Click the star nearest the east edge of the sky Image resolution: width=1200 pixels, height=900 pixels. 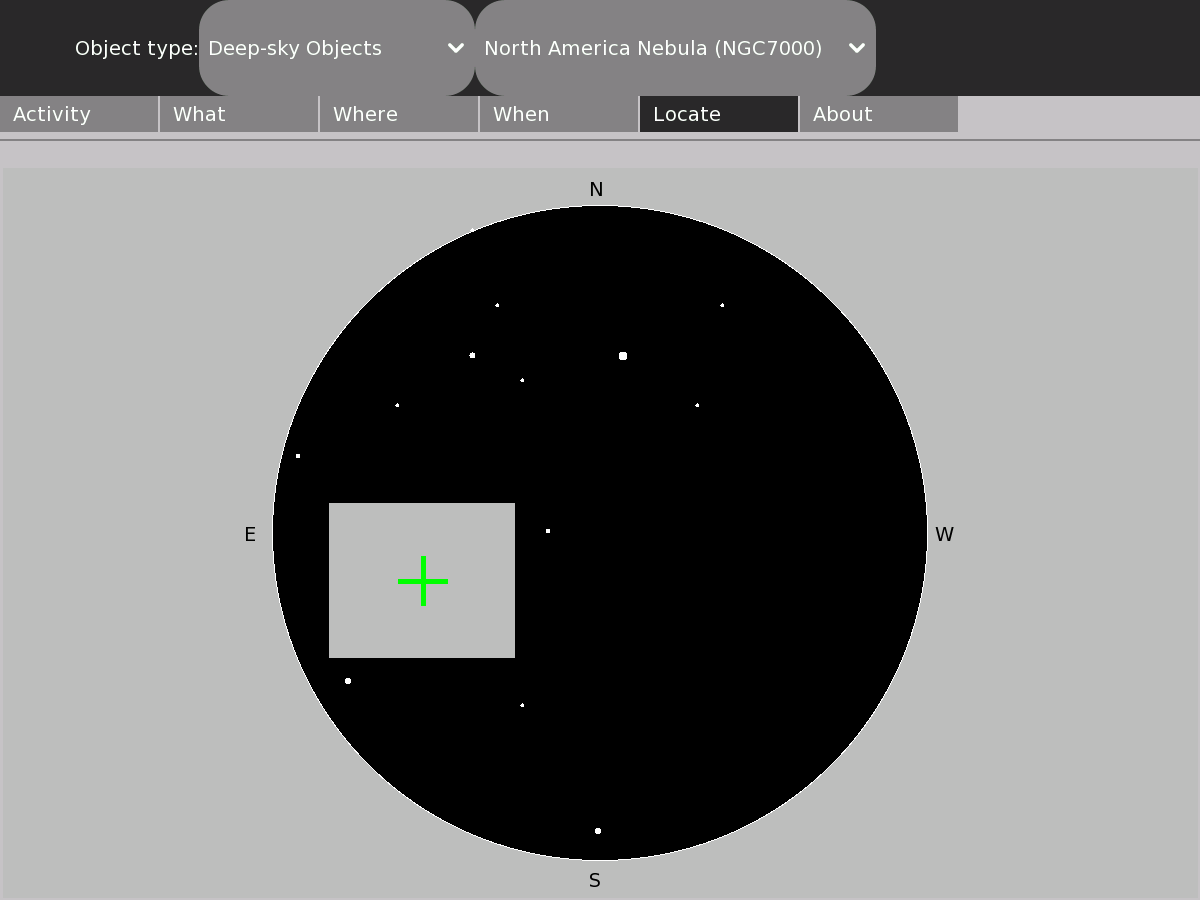pos(298,456)
